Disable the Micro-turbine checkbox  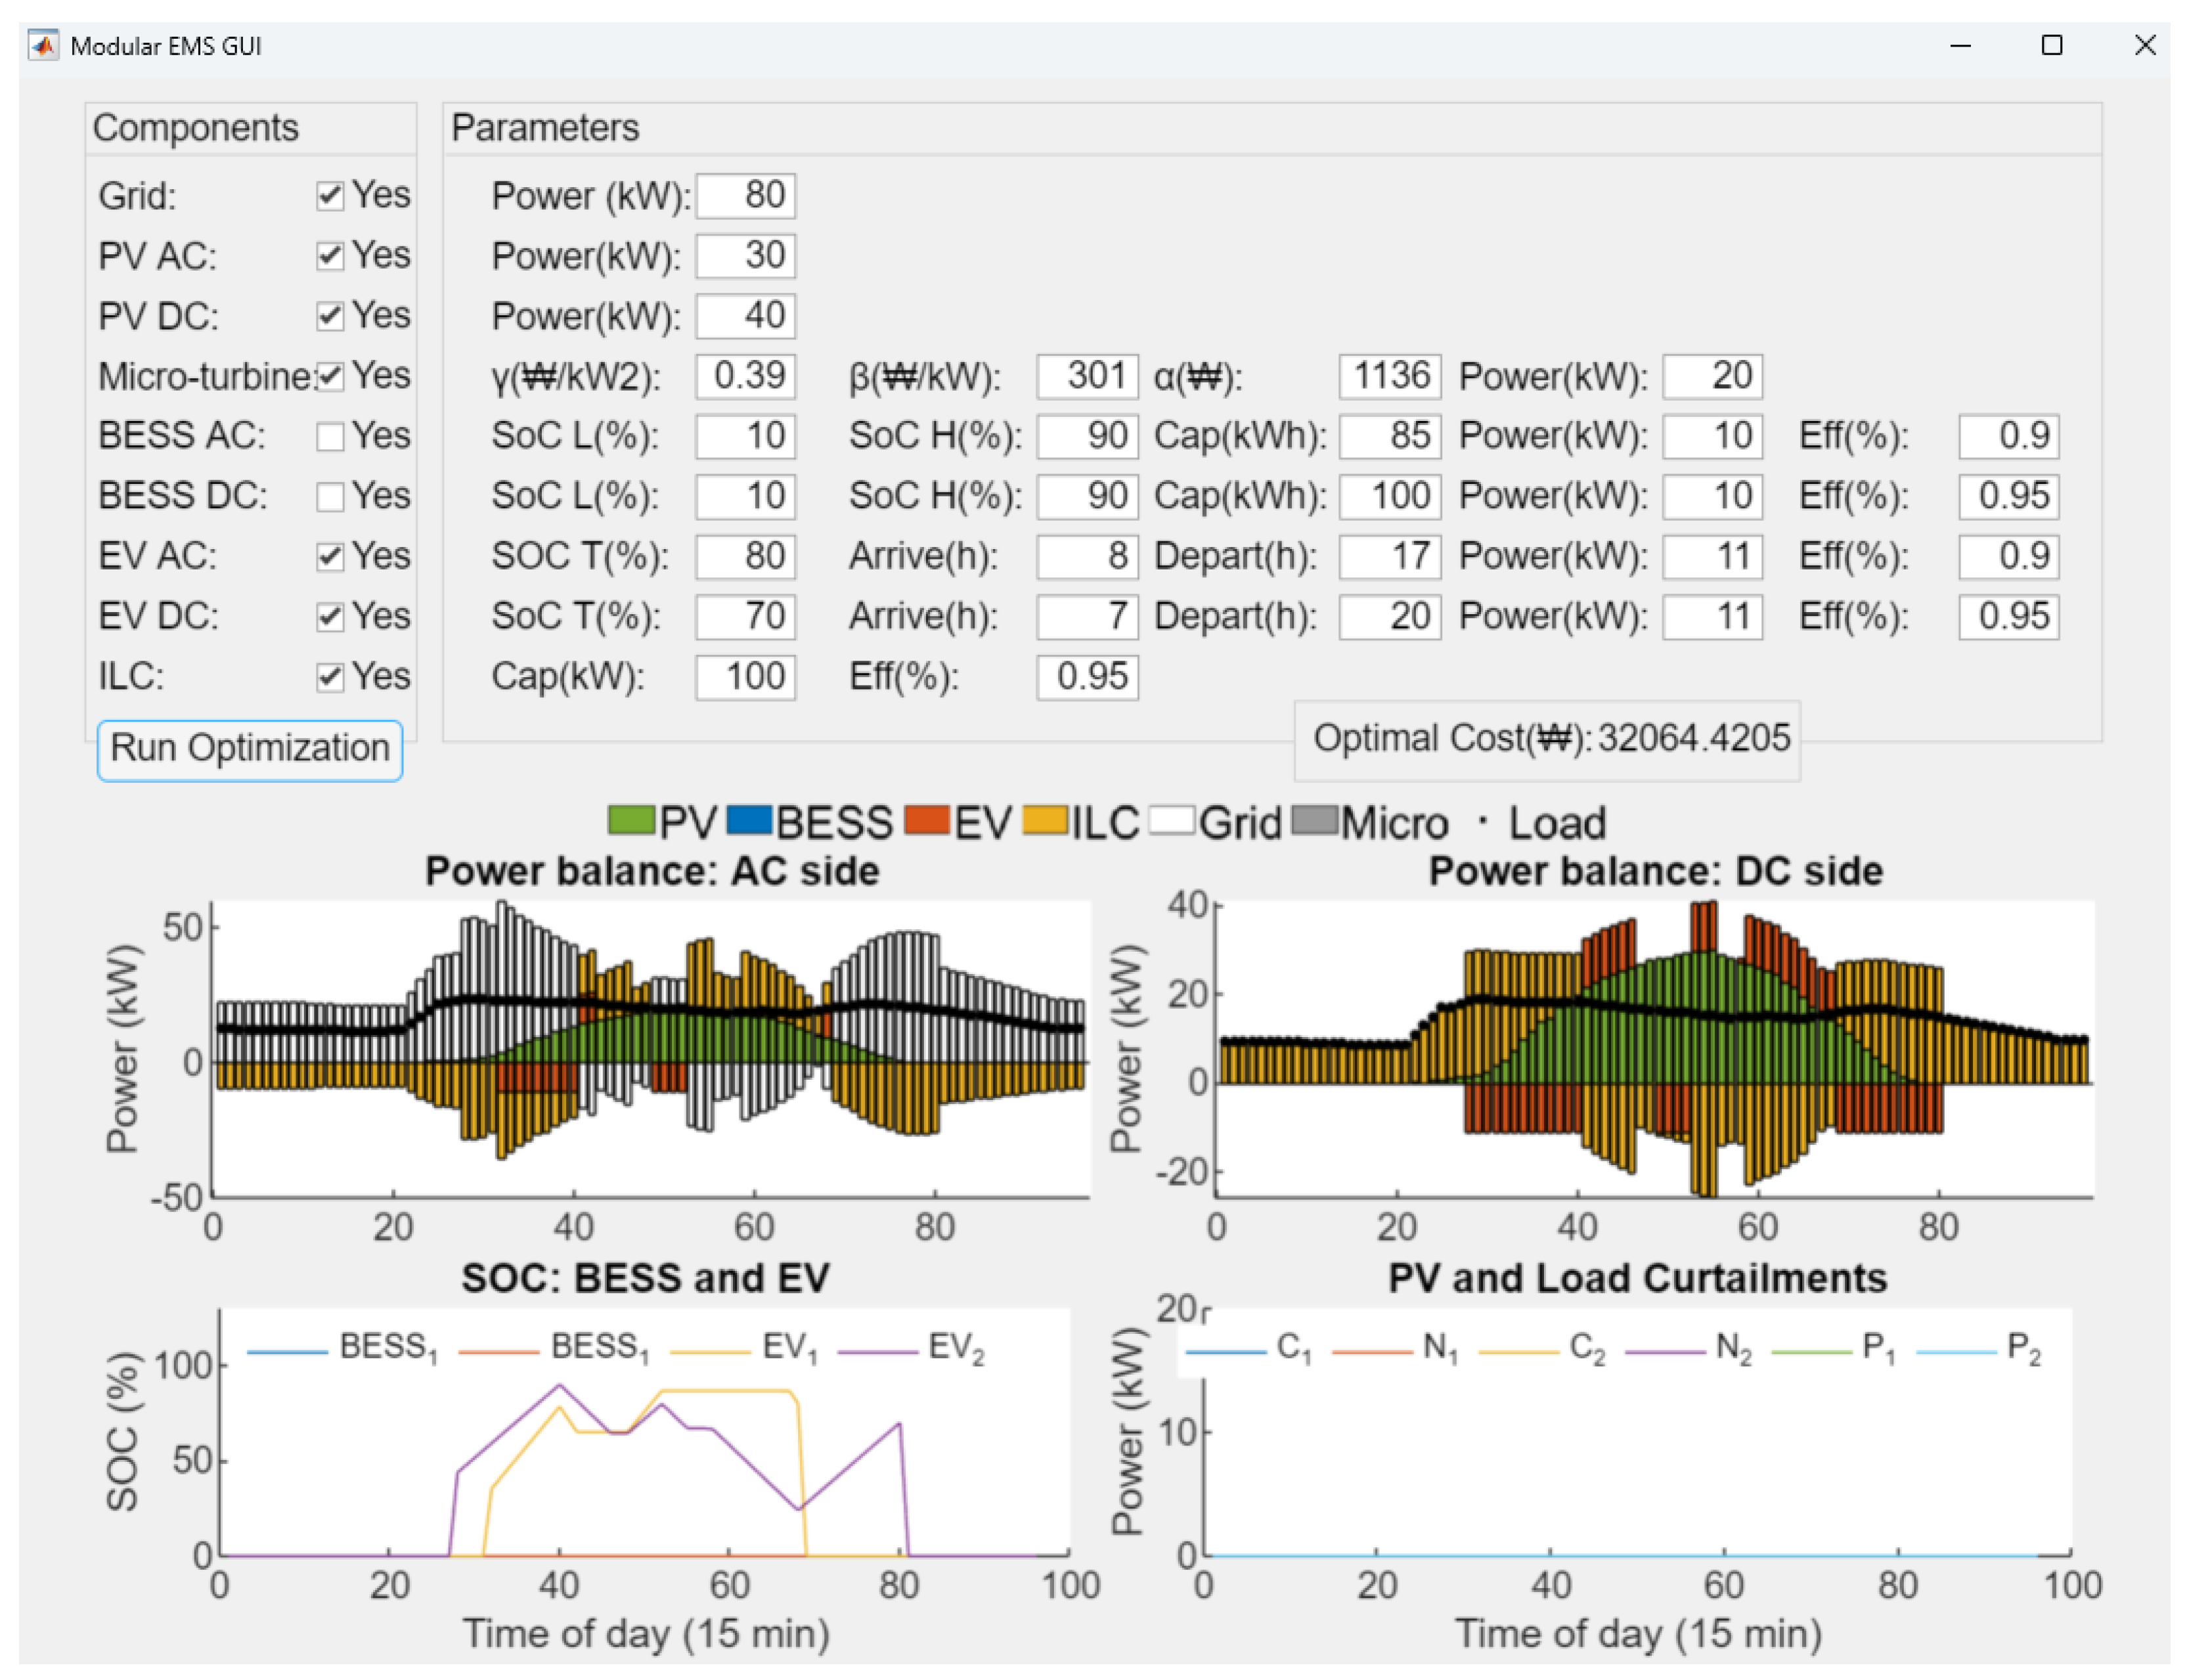click(330, 377)
